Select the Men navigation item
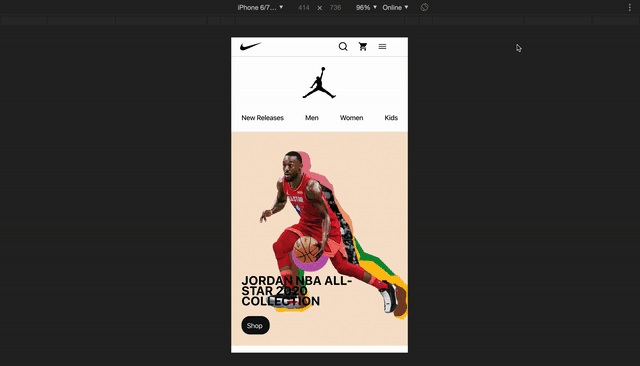This screenshot has height=366, width=640. click(x=311, y=118)
